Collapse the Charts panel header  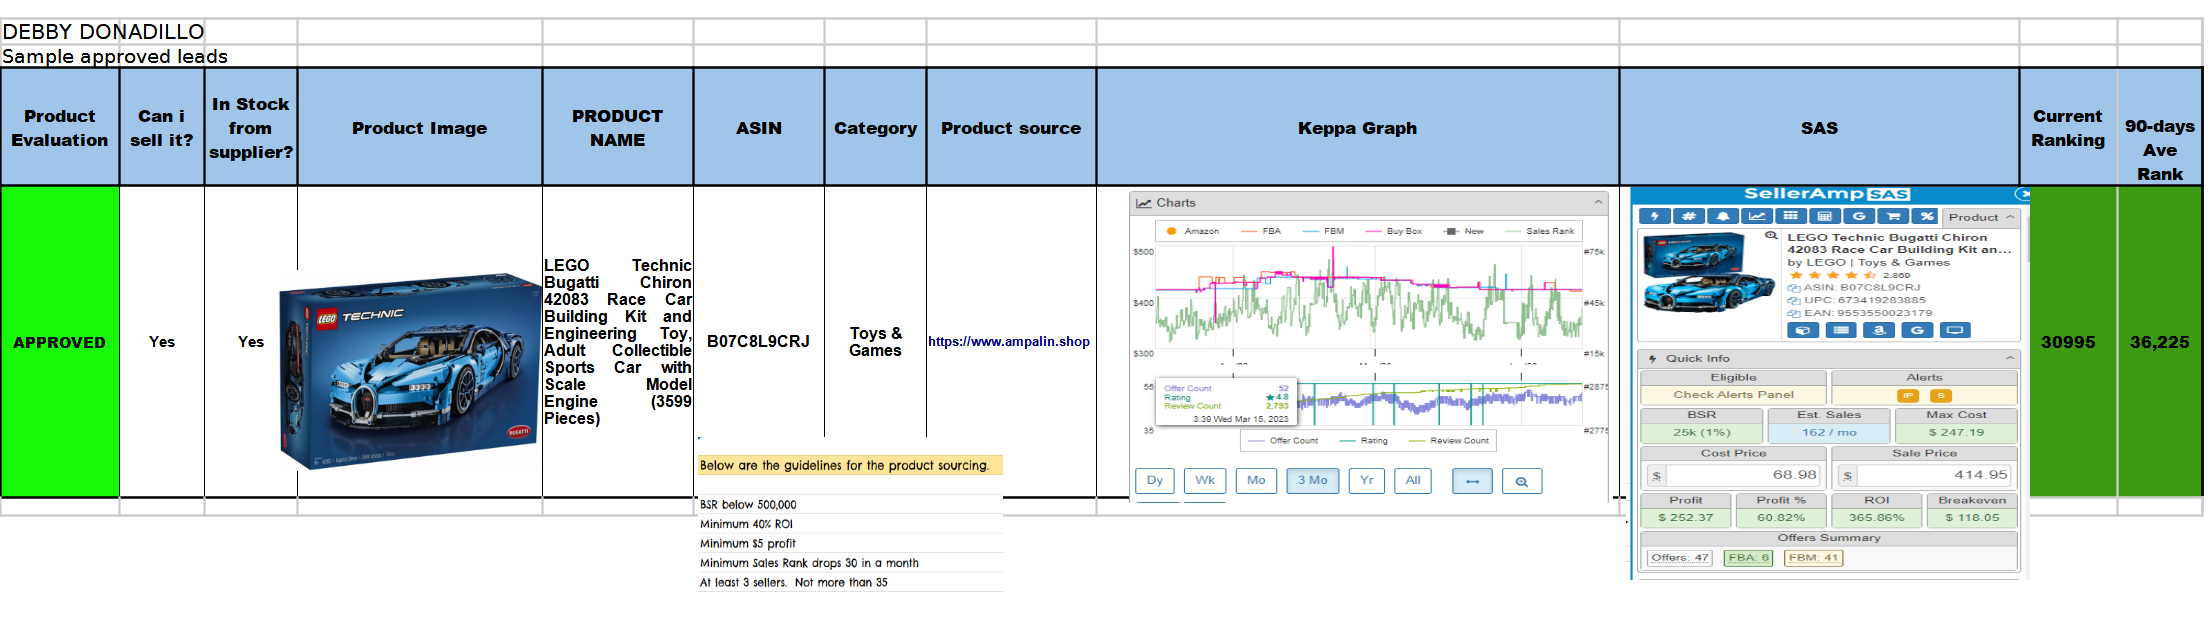[1598, 202]
